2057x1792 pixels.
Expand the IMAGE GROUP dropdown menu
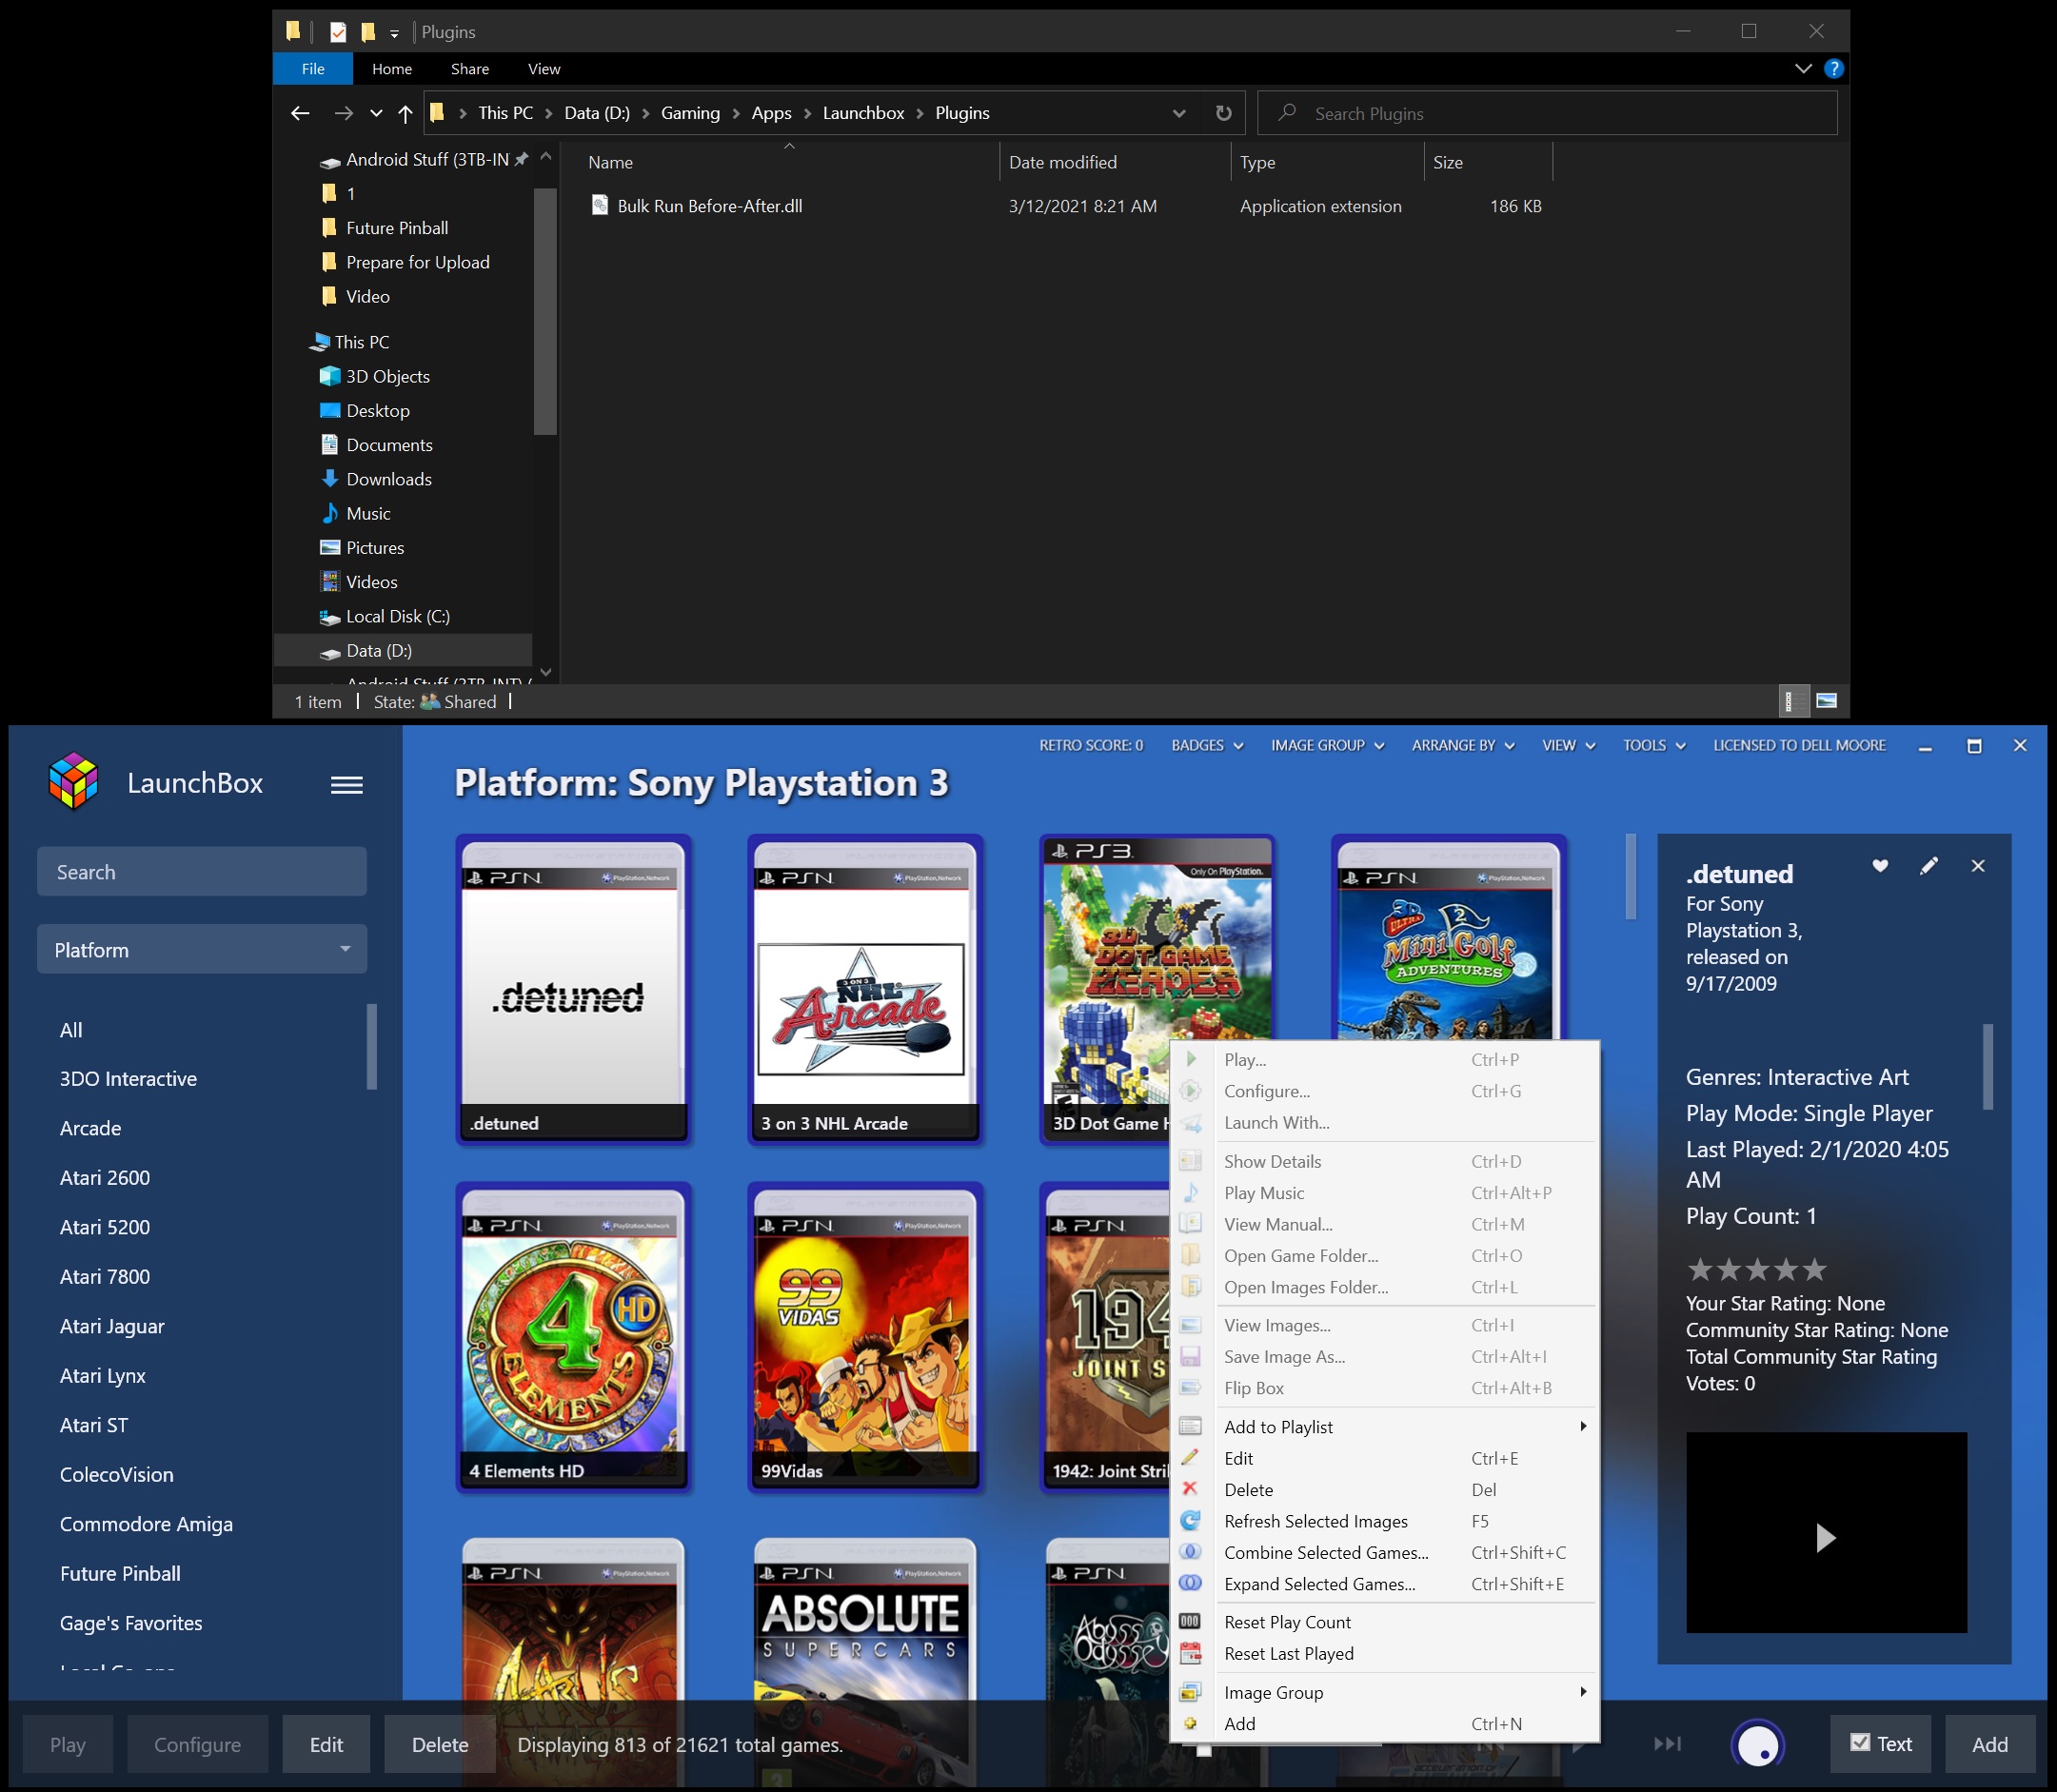tap(1327, 745)
